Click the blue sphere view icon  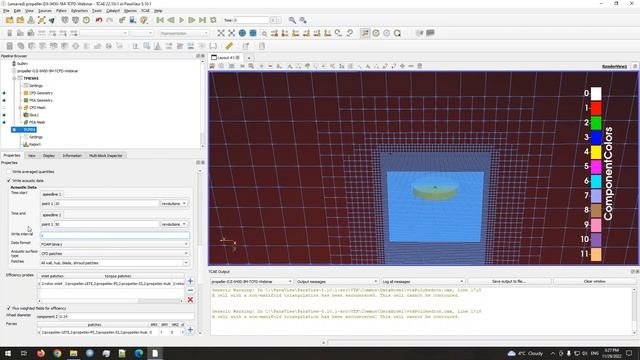(242, 33)
